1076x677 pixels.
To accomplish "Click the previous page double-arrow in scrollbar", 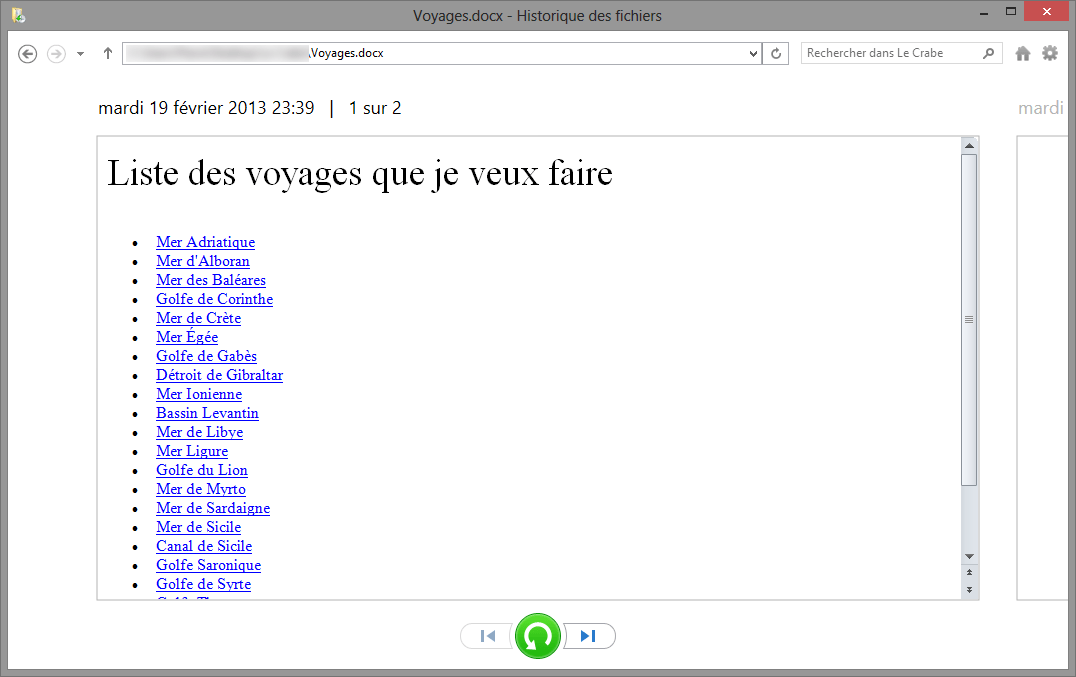I will [969, 573].
